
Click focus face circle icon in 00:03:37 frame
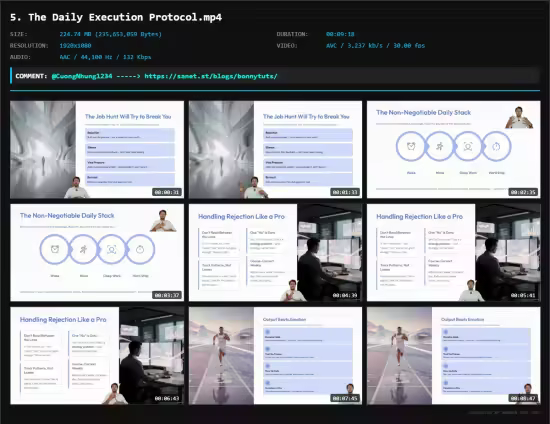(x=112, y=249)
